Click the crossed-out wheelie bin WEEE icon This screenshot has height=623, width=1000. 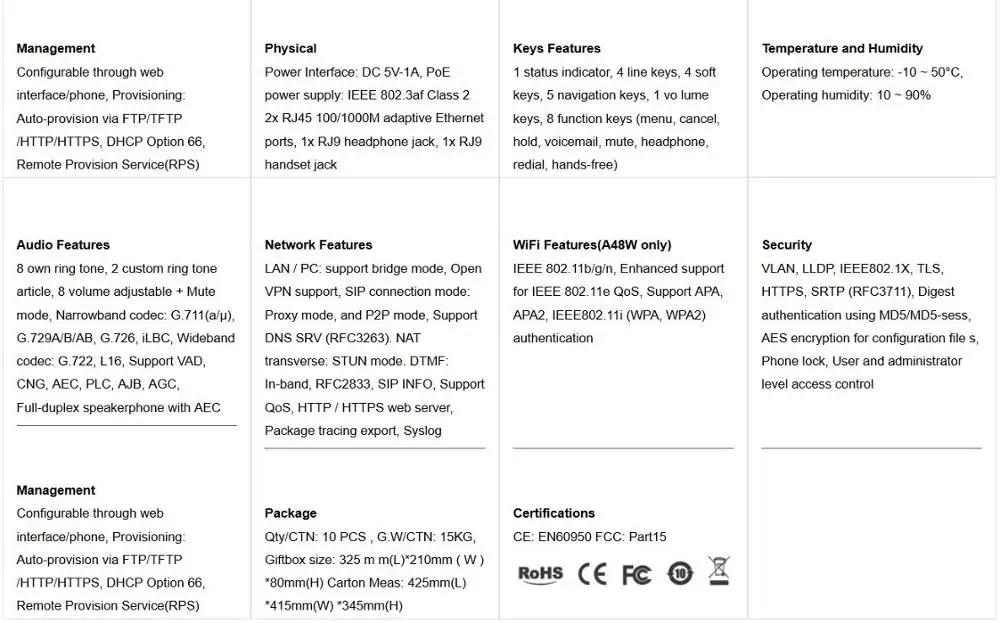point(719,571)
